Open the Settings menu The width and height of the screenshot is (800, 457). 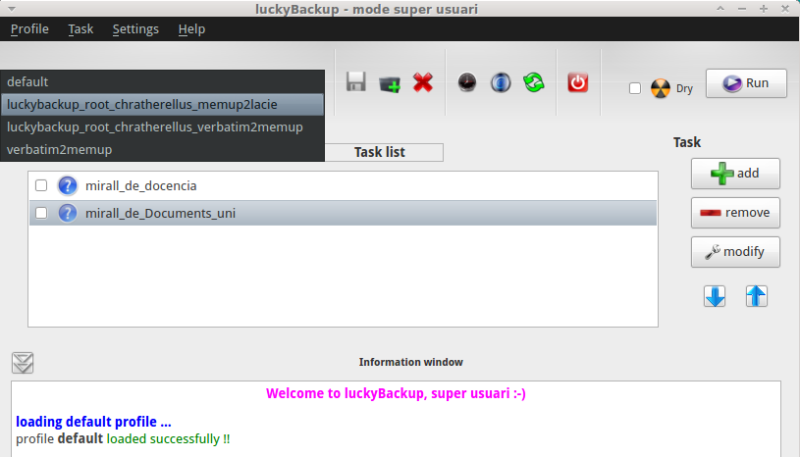click(x=135, y=29)
